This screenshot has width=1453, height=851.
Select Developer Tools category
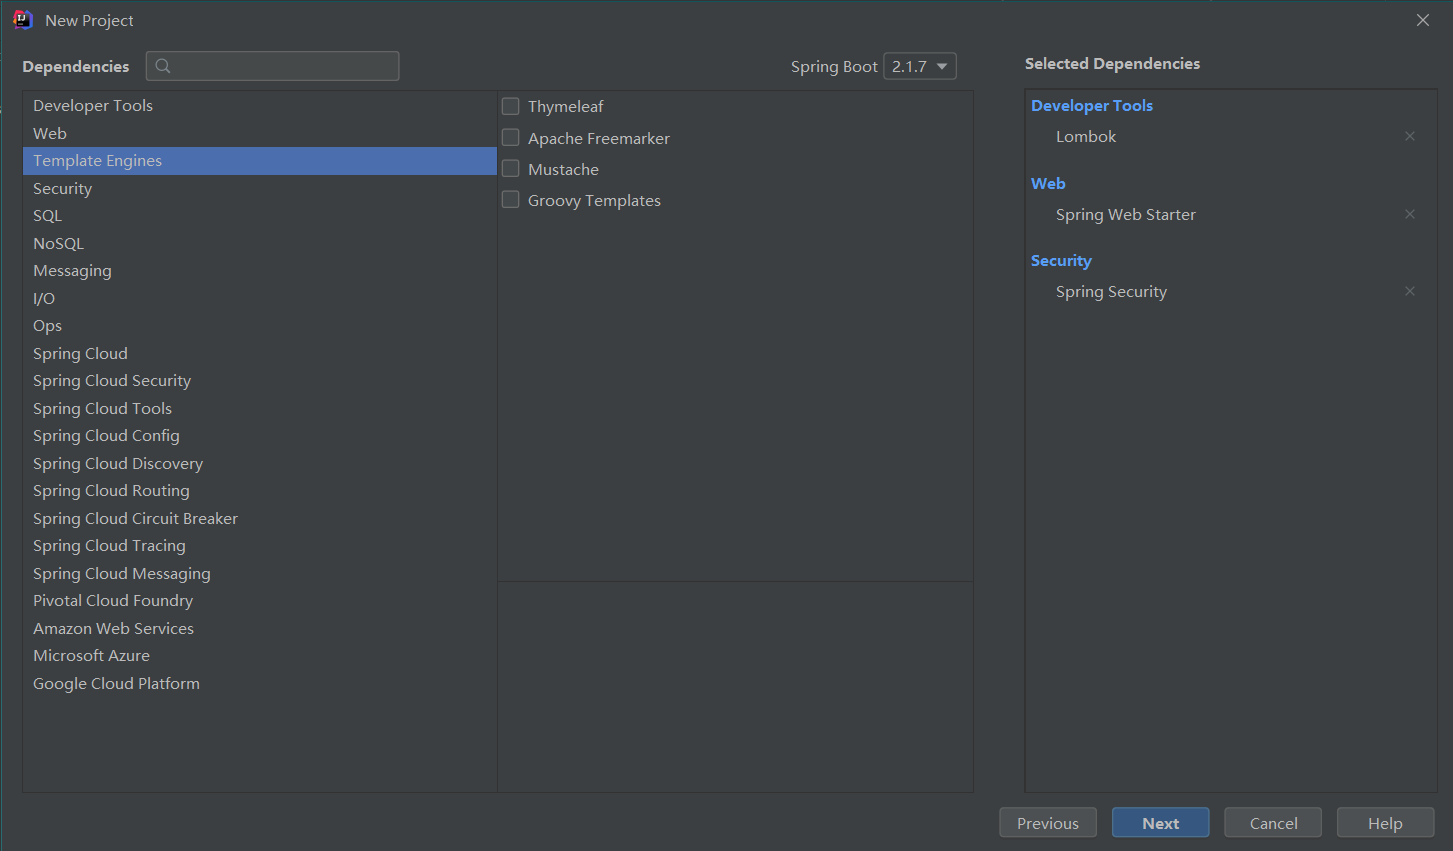coord(260,105)
